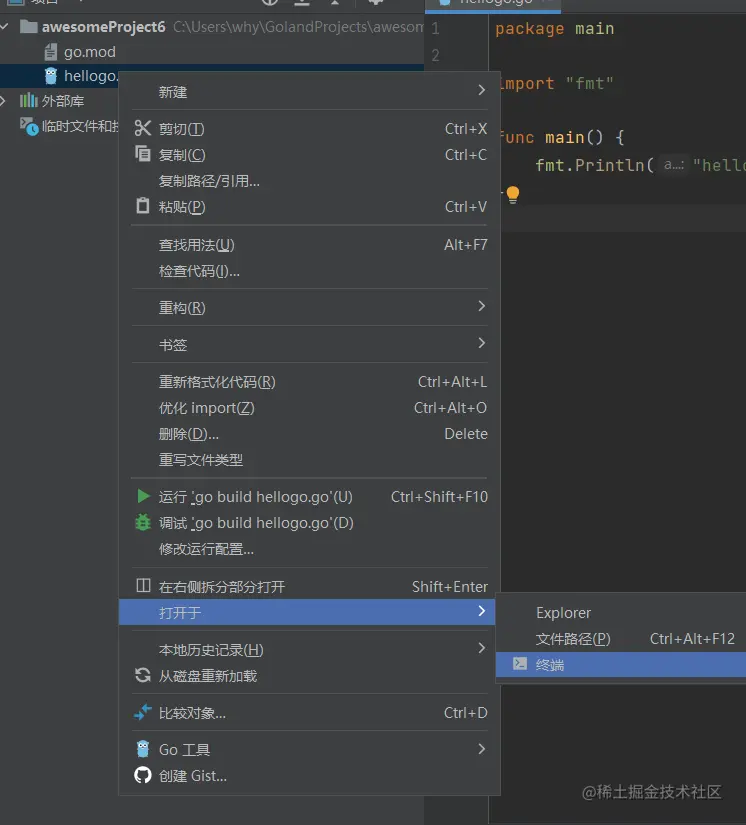The width and height of the screenshot is (746, 825).
Task: Open 本地历史记录(H) menu entry
Action: 309,650
